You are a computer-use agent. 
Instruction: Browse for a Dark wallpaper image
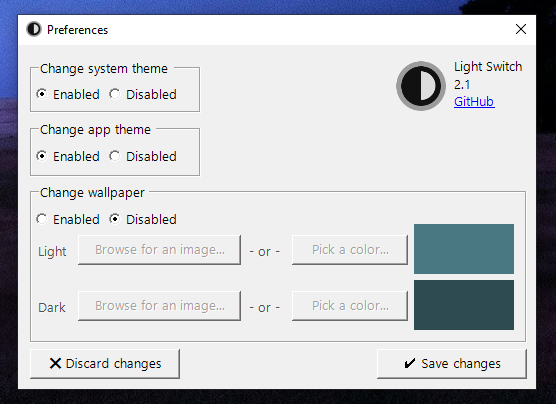point(159,306)
